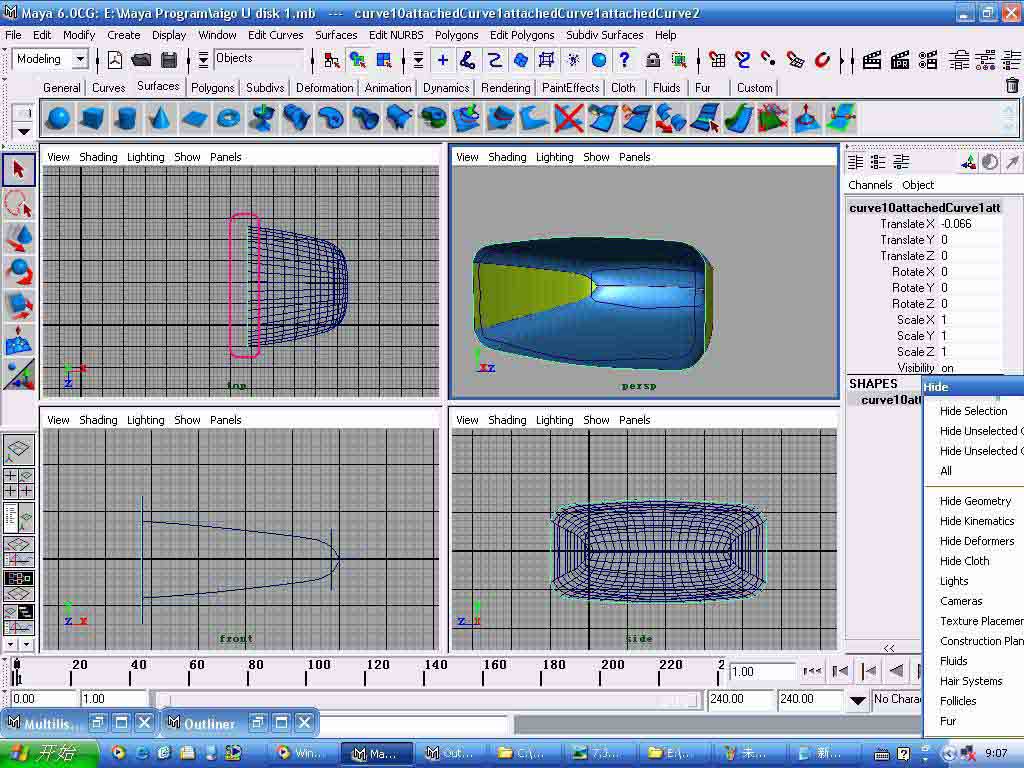The height and width of the screenshot is (768, 1024).
Task: Open the Panels menu of the top viewport
Action: (x=225, y=157)
